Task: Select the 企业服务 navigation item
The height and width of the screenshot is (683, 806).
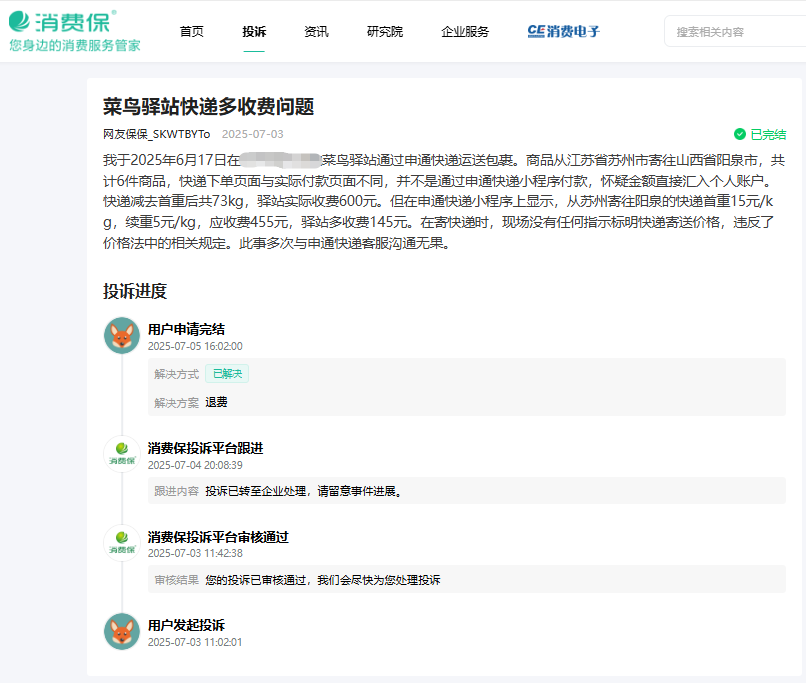Action: pyautogui.click(x=465, y=32)
